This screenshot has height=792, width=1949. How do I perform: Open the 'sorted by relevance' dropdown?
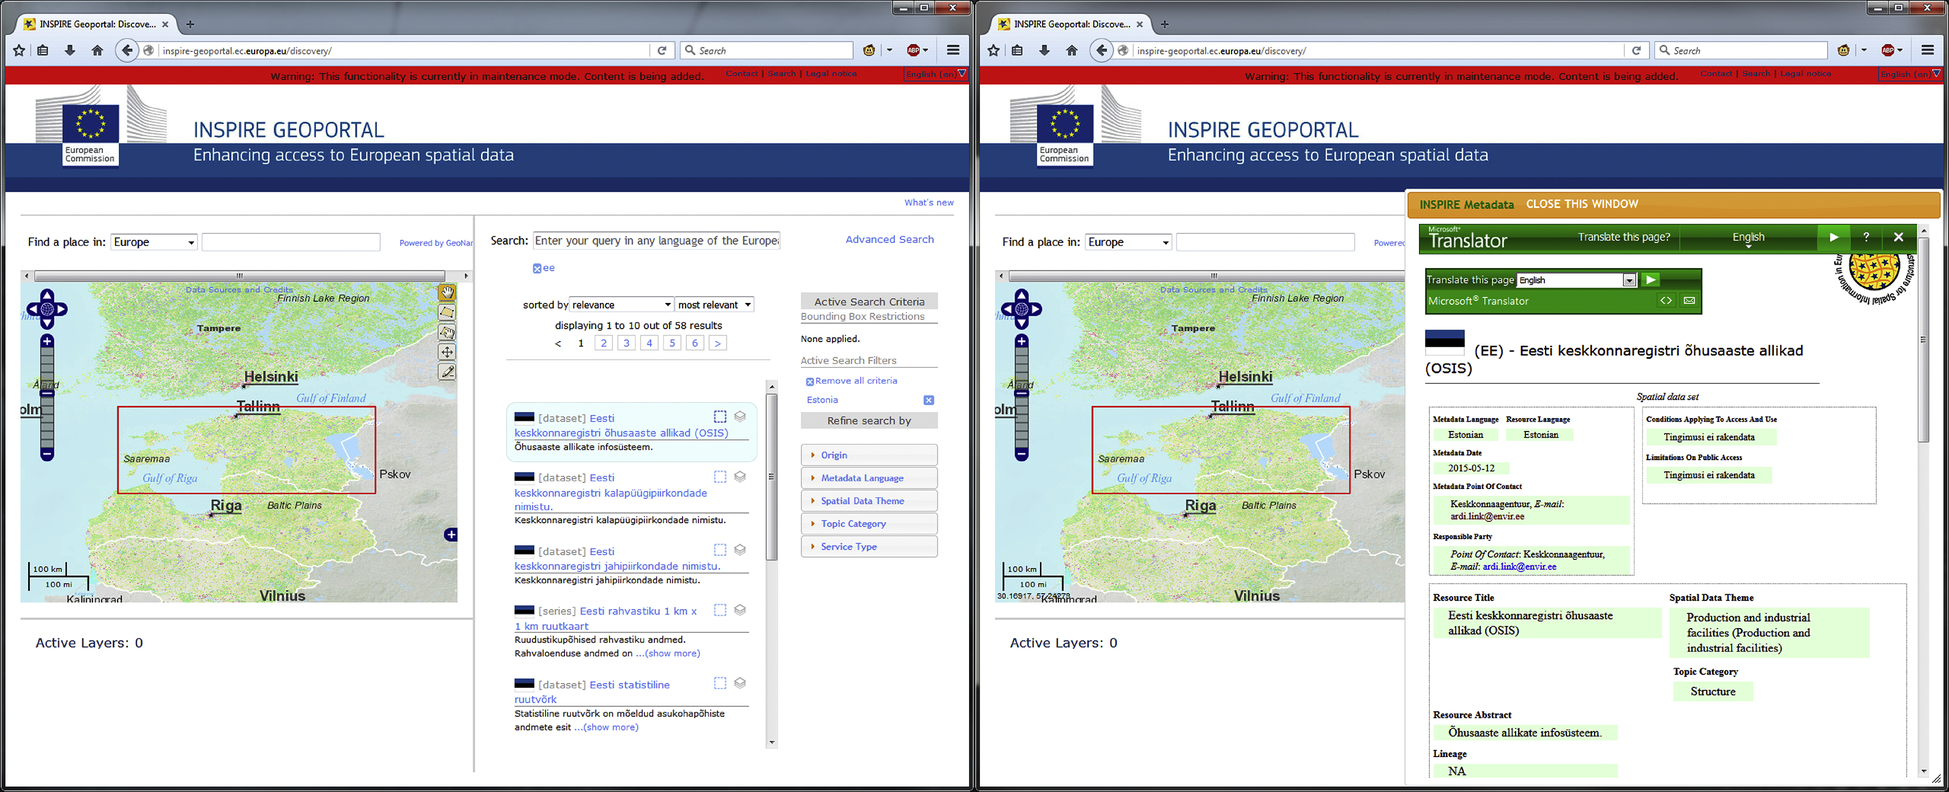[622, 305]
